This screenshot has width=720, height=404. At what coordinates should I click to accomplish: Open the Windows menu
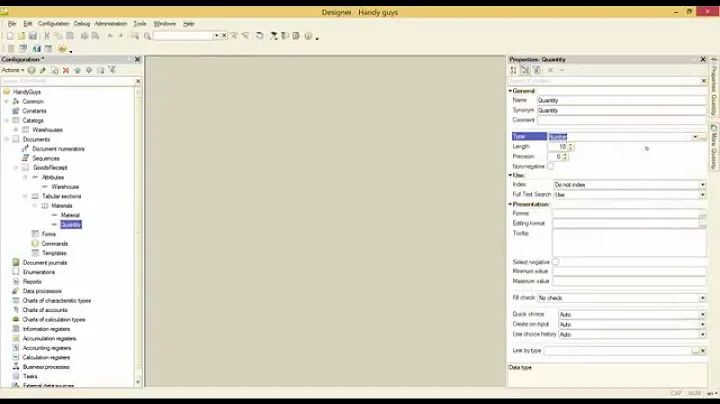point(164,23)
